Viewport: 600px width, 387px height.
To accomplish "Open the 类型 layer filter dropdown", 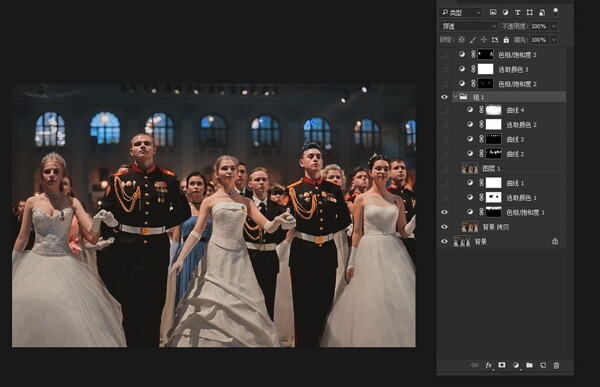I will point(460,13).
